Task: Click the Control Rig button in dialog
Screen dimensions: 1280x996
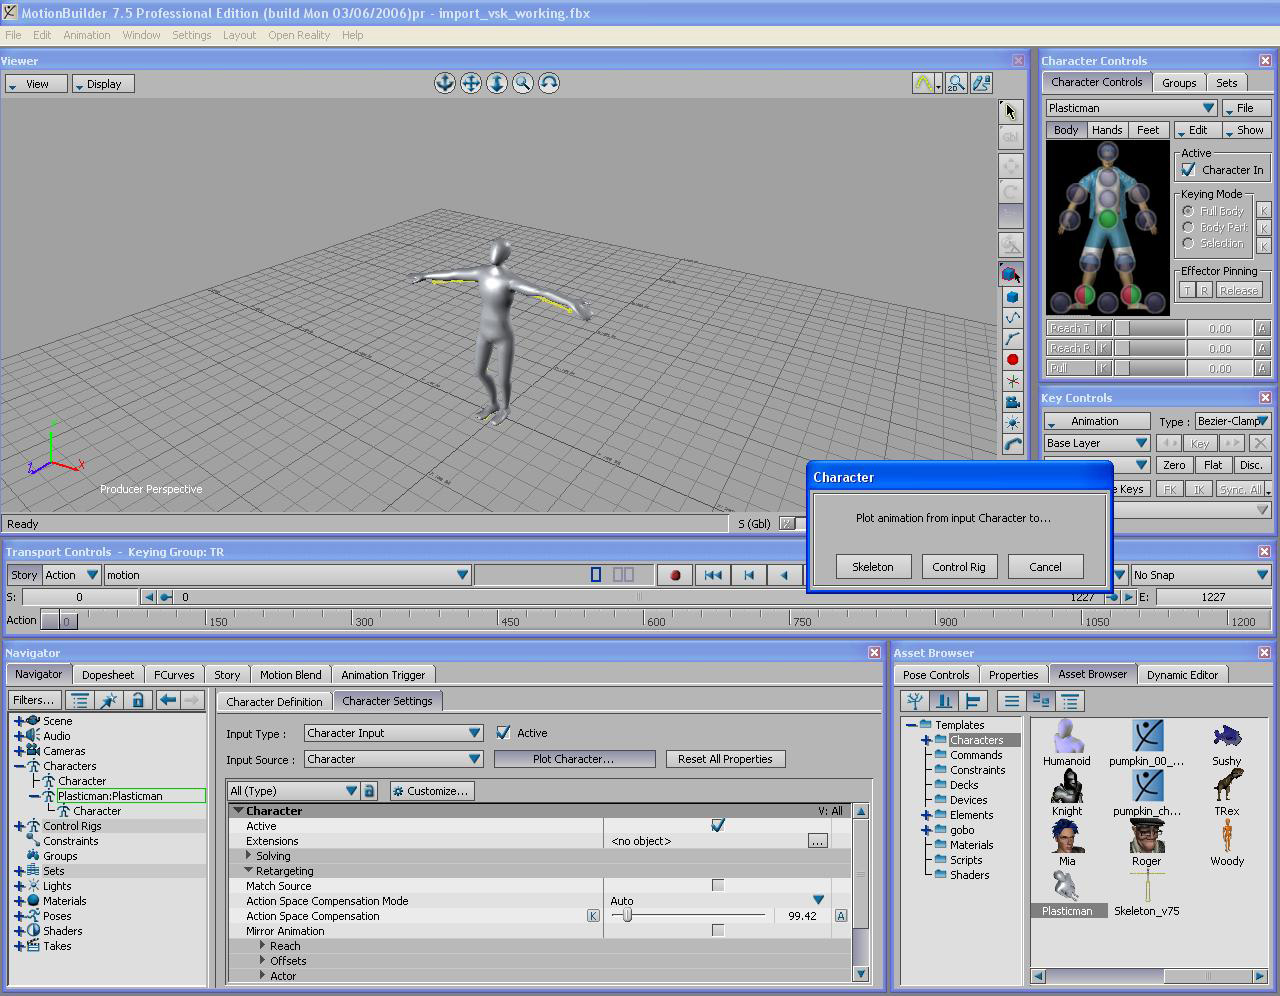Action: click(x=958, y=567)
